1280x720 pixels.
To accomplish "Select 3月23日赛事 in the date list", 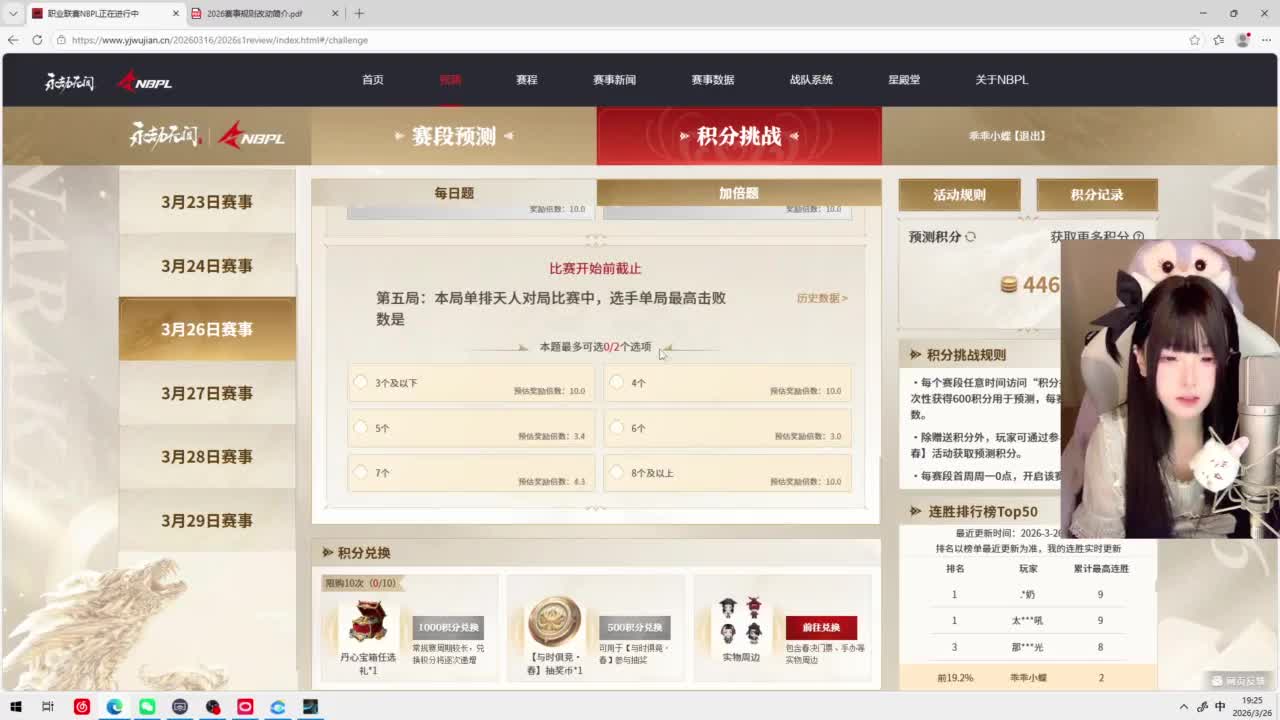I will tap(207, 202).
